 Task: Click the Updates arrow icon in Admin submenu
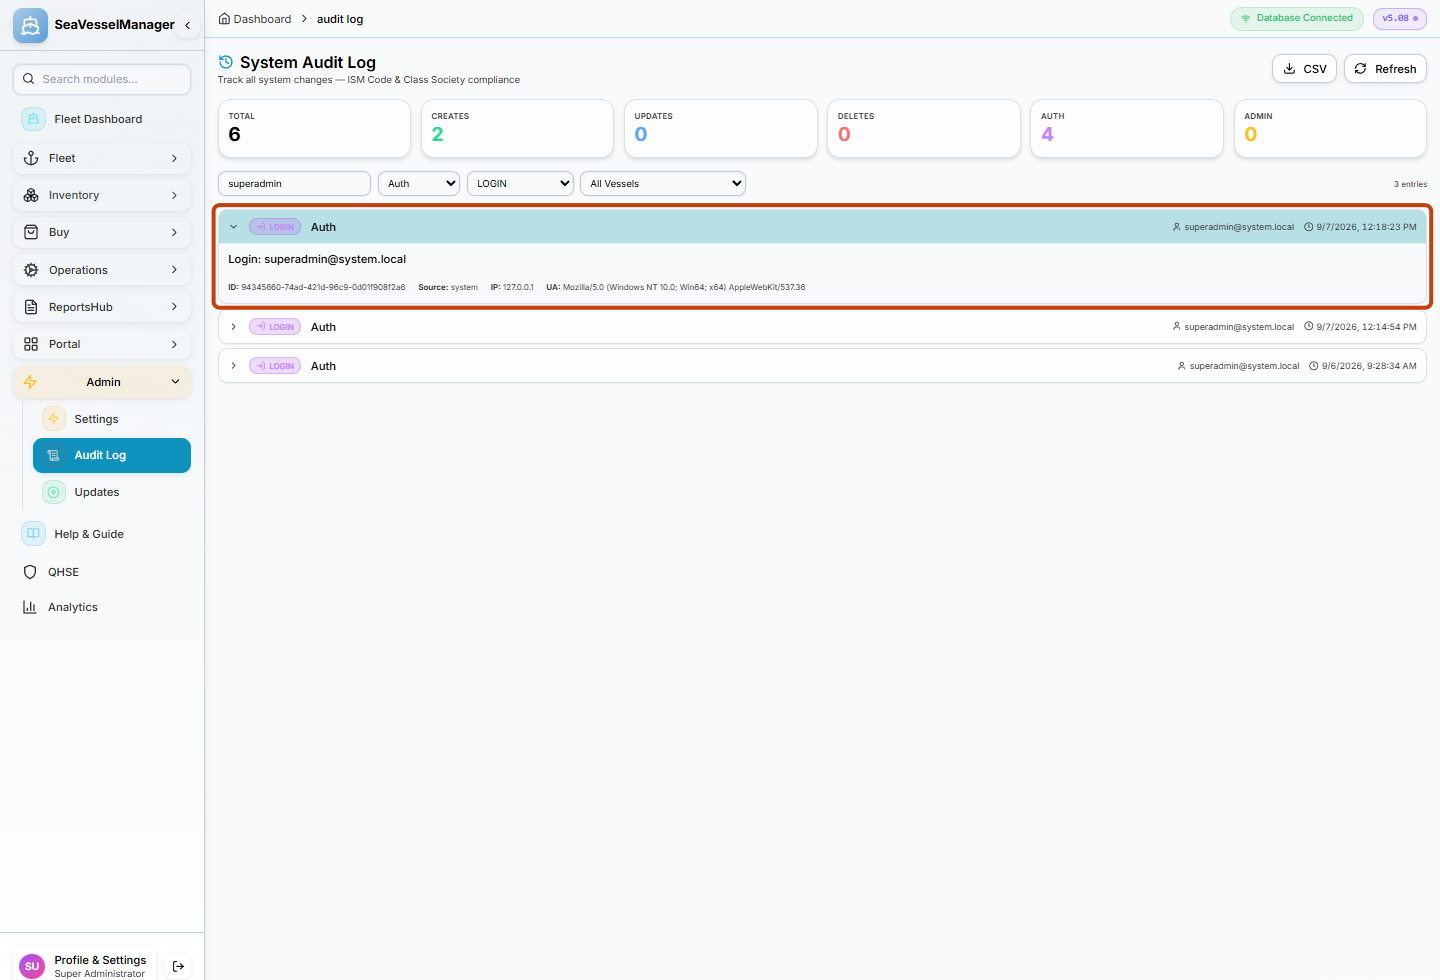(x=54, y=492)
